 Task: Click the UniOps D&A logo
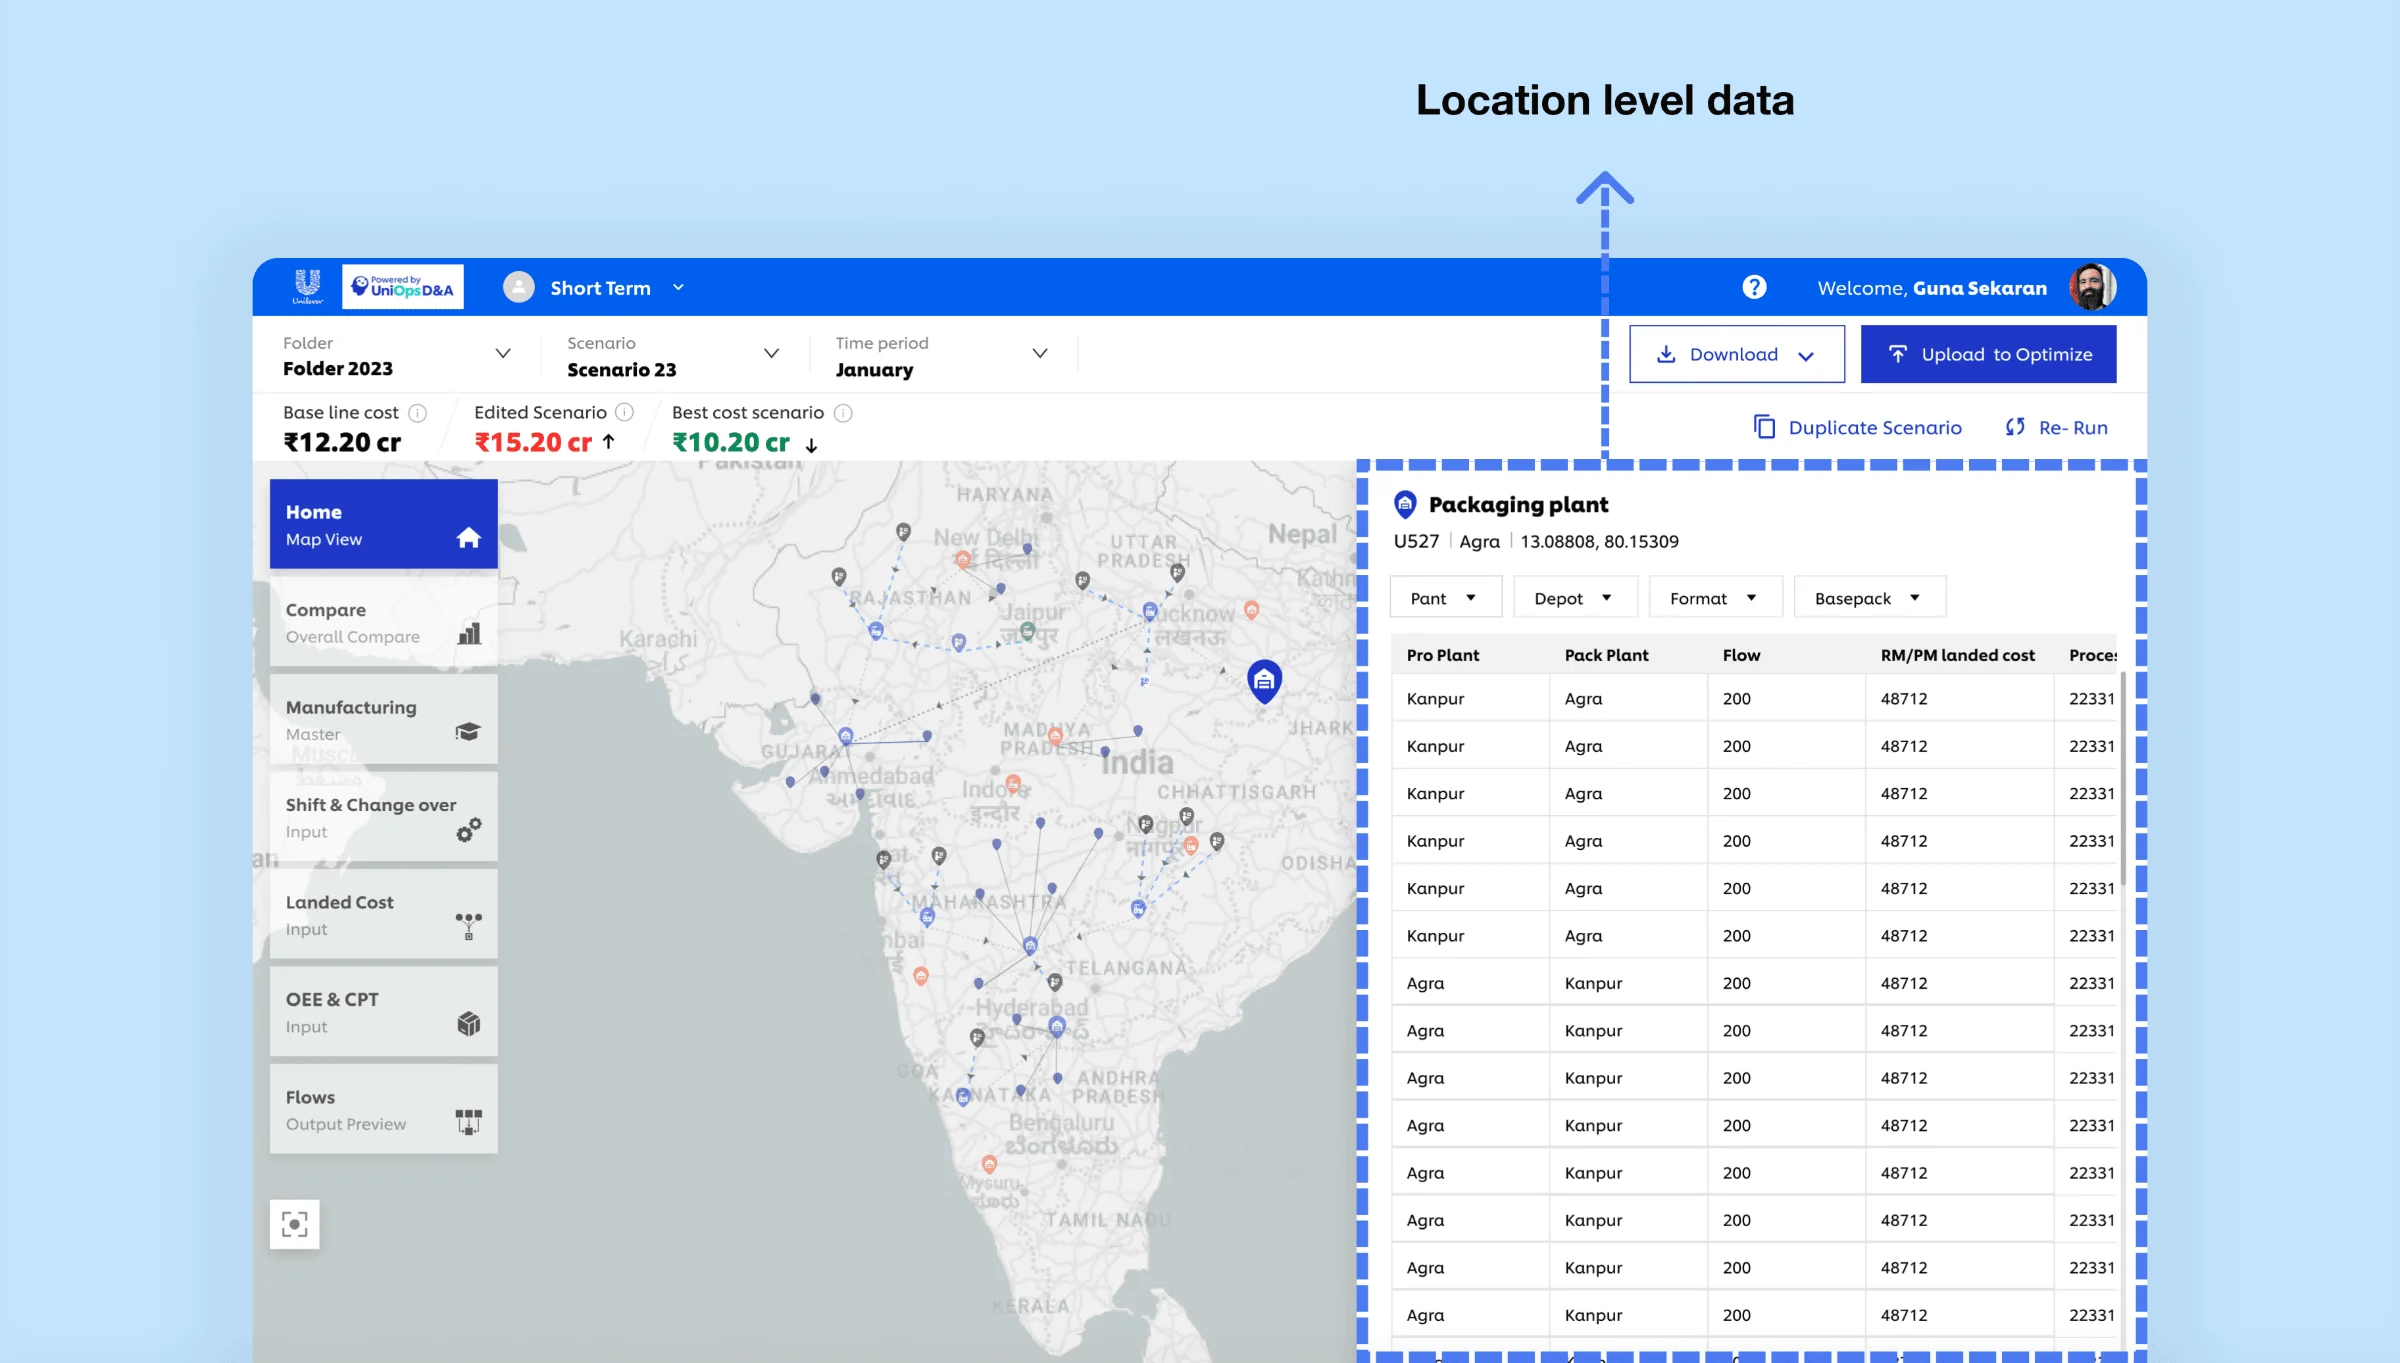(x=403, y=287)
